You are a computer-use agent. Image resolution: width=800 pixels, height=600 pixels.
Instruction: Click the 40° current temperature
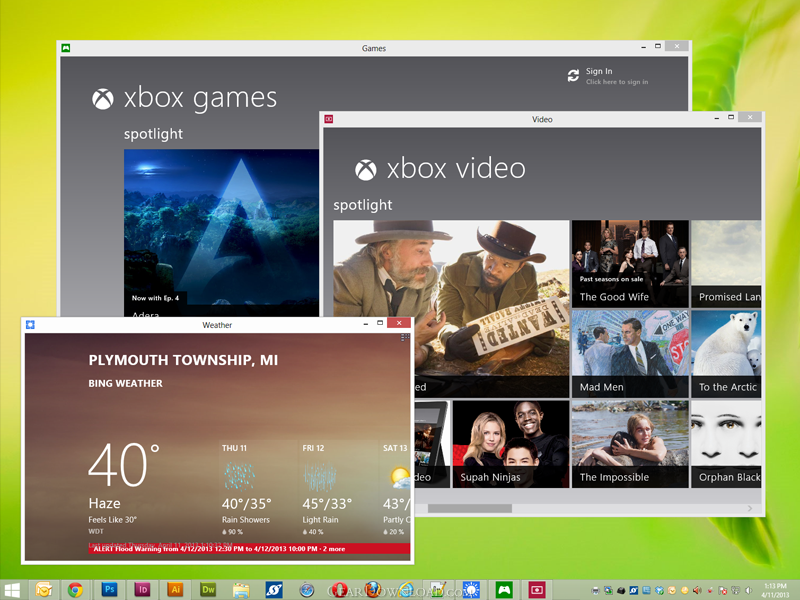[123, 464]
